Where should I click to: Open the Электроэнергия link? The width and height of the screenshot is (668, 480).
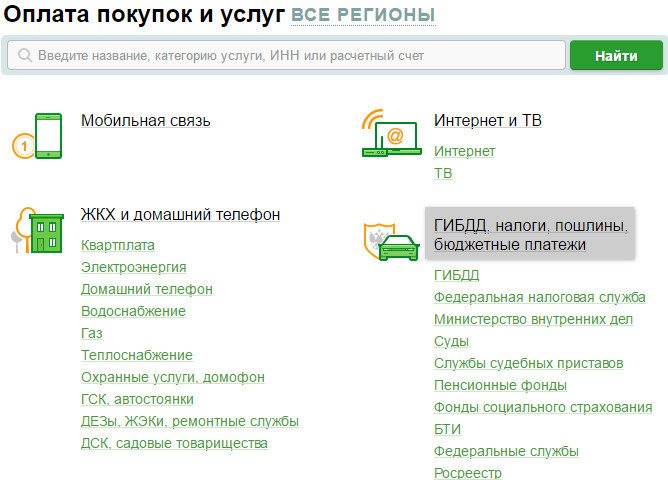134,267
